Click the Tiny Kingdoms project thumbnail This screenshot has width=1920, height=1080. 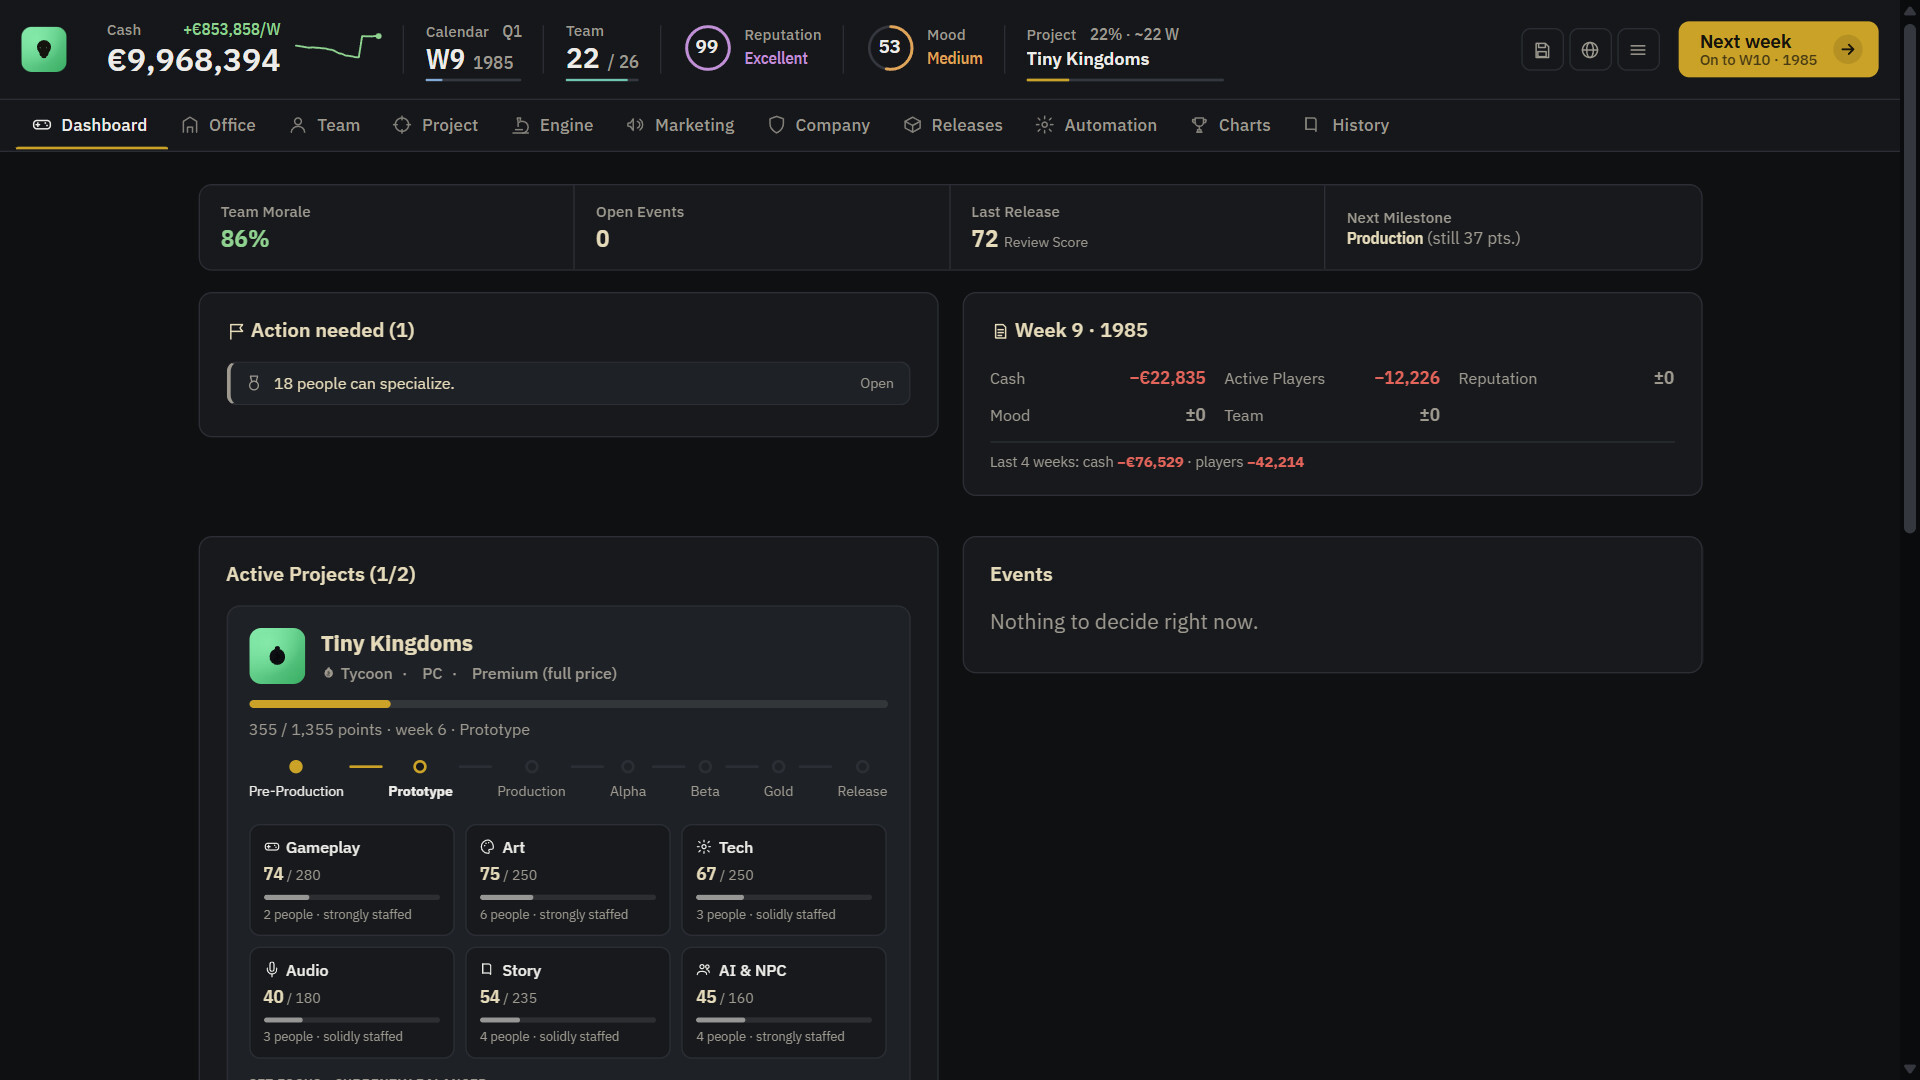[277, 656]
